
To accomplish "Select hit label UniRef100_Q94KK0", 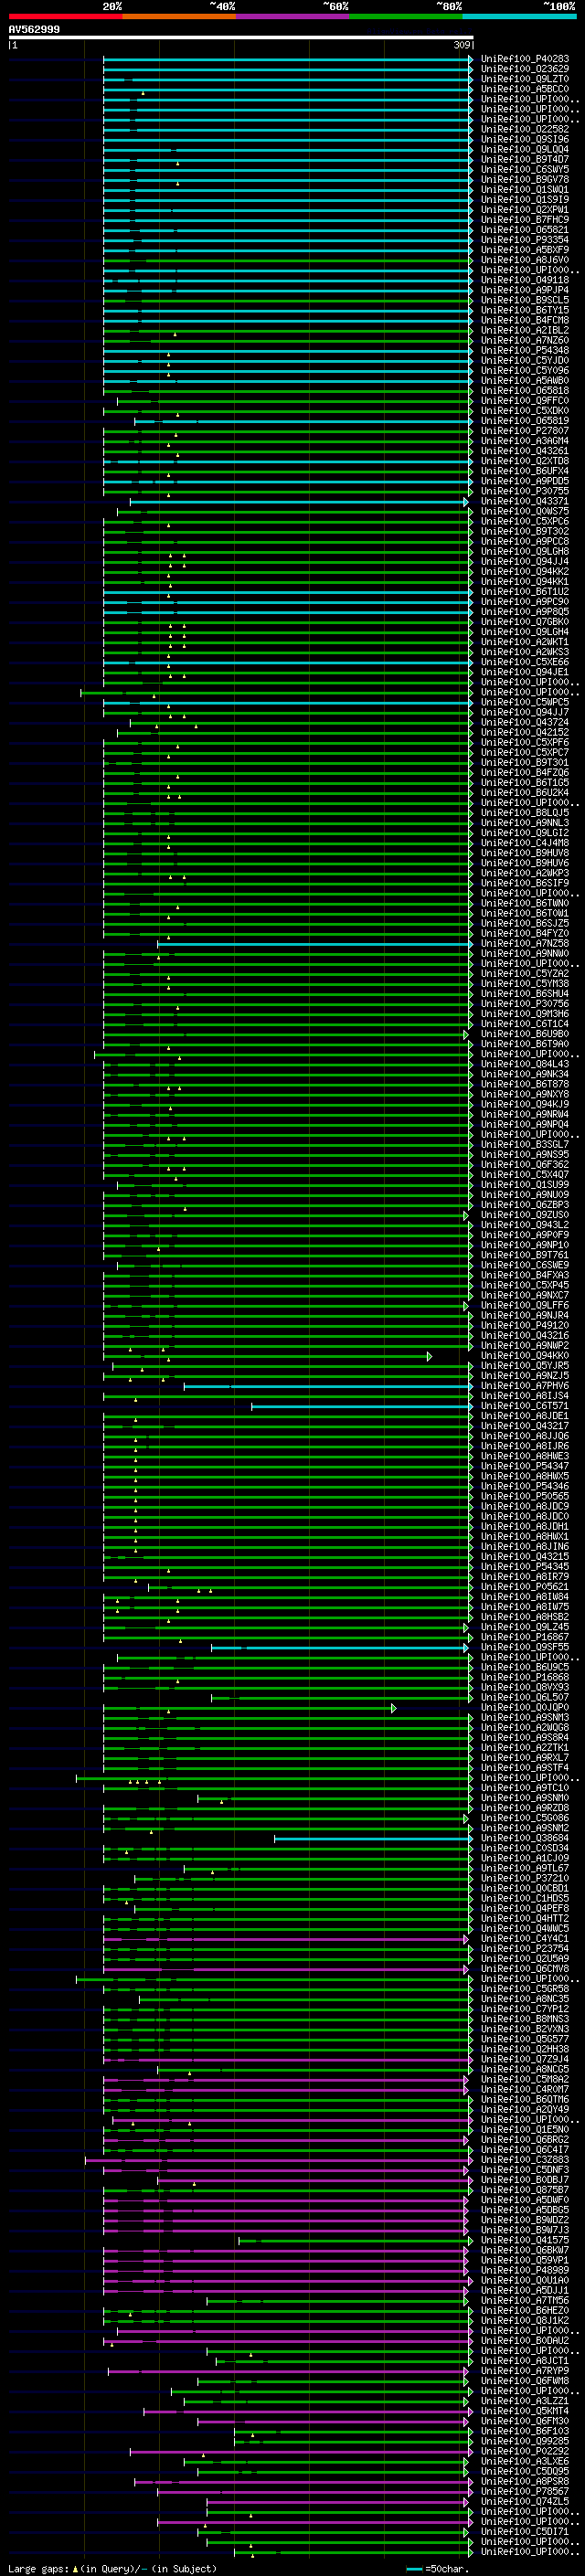I will [x=525, y=1356].
